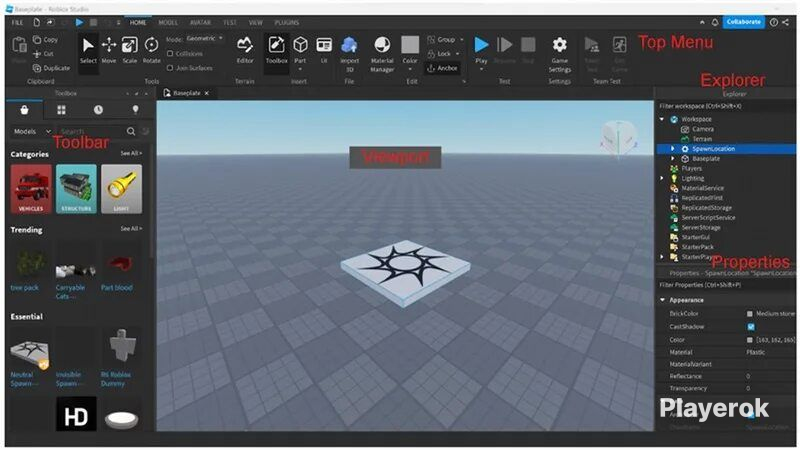This screenshot has width=800, height=450.
Task: Open the Models category dropdown
Action: click(x=31, y=132)
